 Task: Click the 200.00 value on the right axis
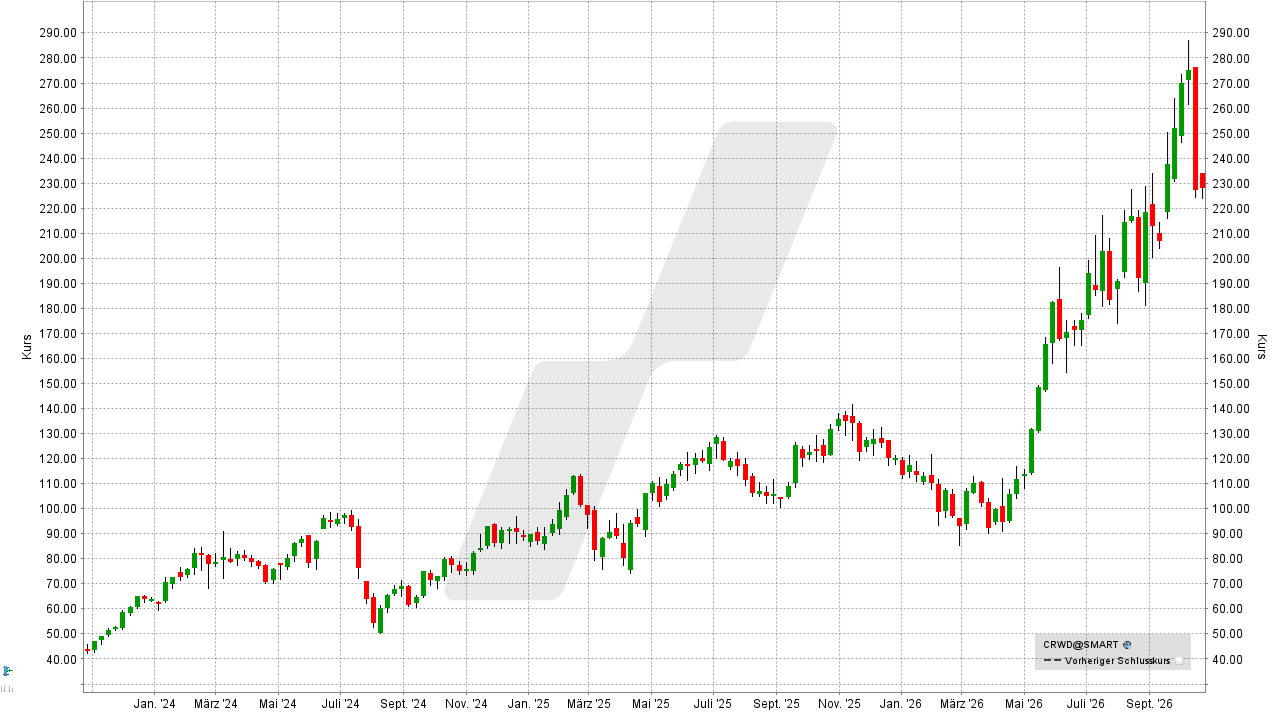point(1231,258)
